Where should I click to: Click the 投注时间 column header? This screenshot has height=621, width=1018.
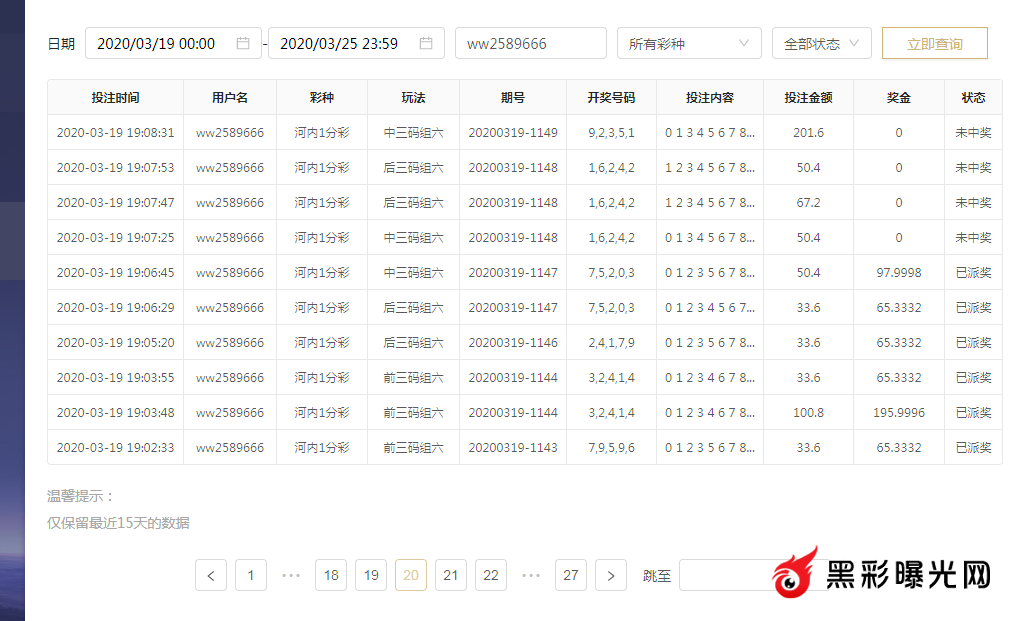click(115, 98)
